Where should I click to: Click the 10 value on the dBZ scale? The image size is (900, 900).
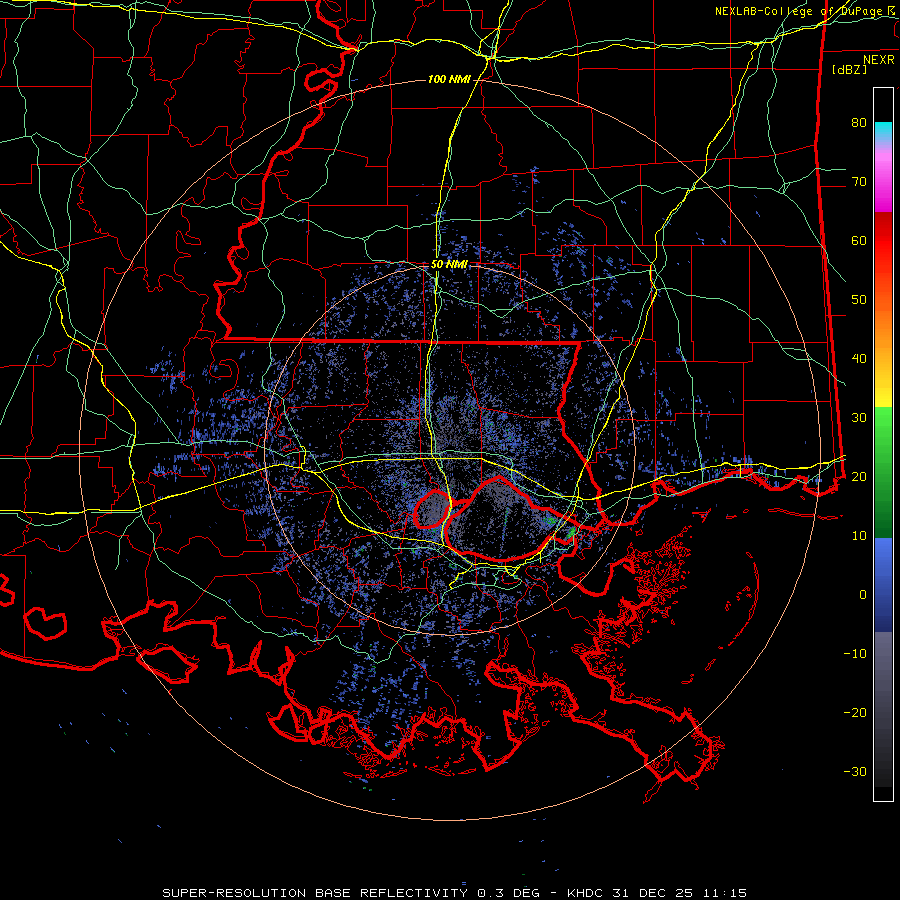859,536
